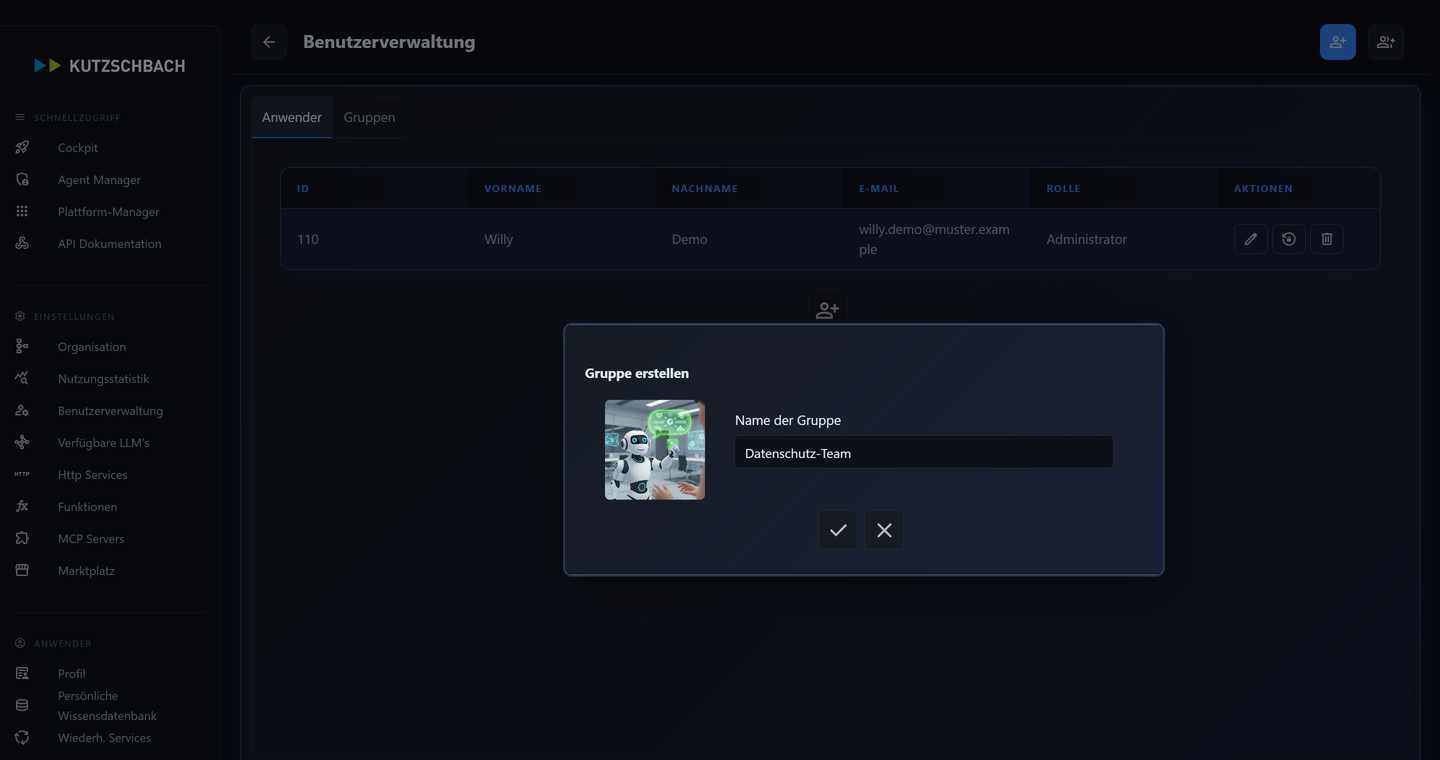
Task: Click the Benutzerverwaltung users icon
Action: point(22,411)
